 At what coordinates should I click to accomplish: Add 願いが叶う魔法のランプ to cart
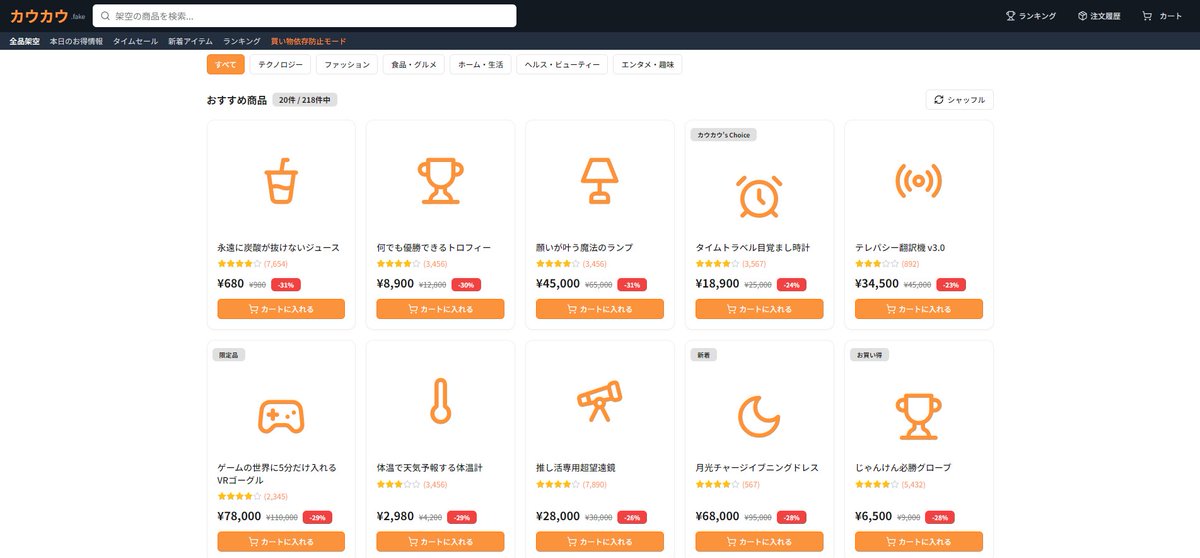[x=599, y=309]
